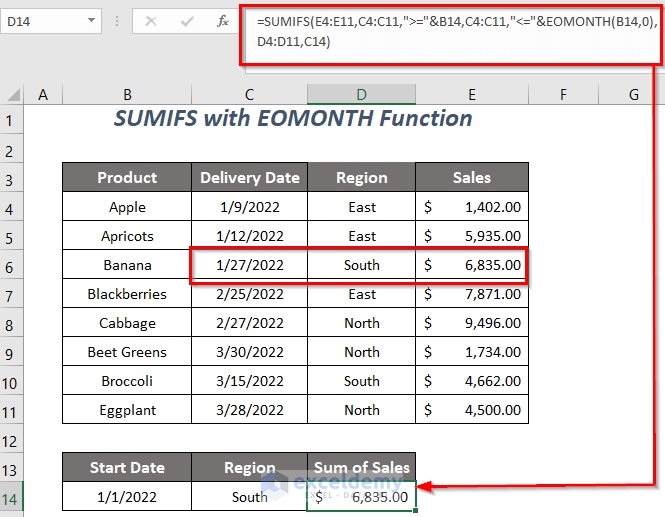
Task: Select column B header
Action: click(x=127, y=94)
